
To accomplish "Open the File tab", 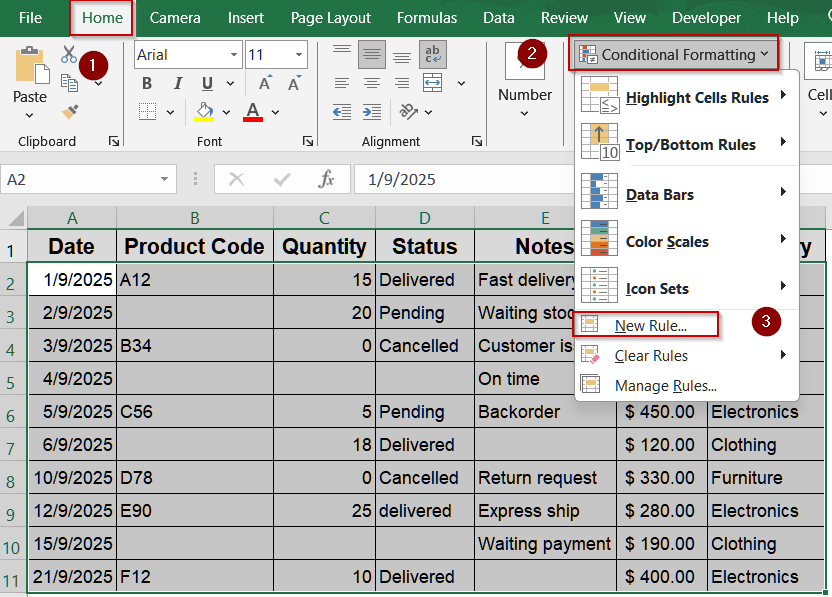I will tap(30, 18).
